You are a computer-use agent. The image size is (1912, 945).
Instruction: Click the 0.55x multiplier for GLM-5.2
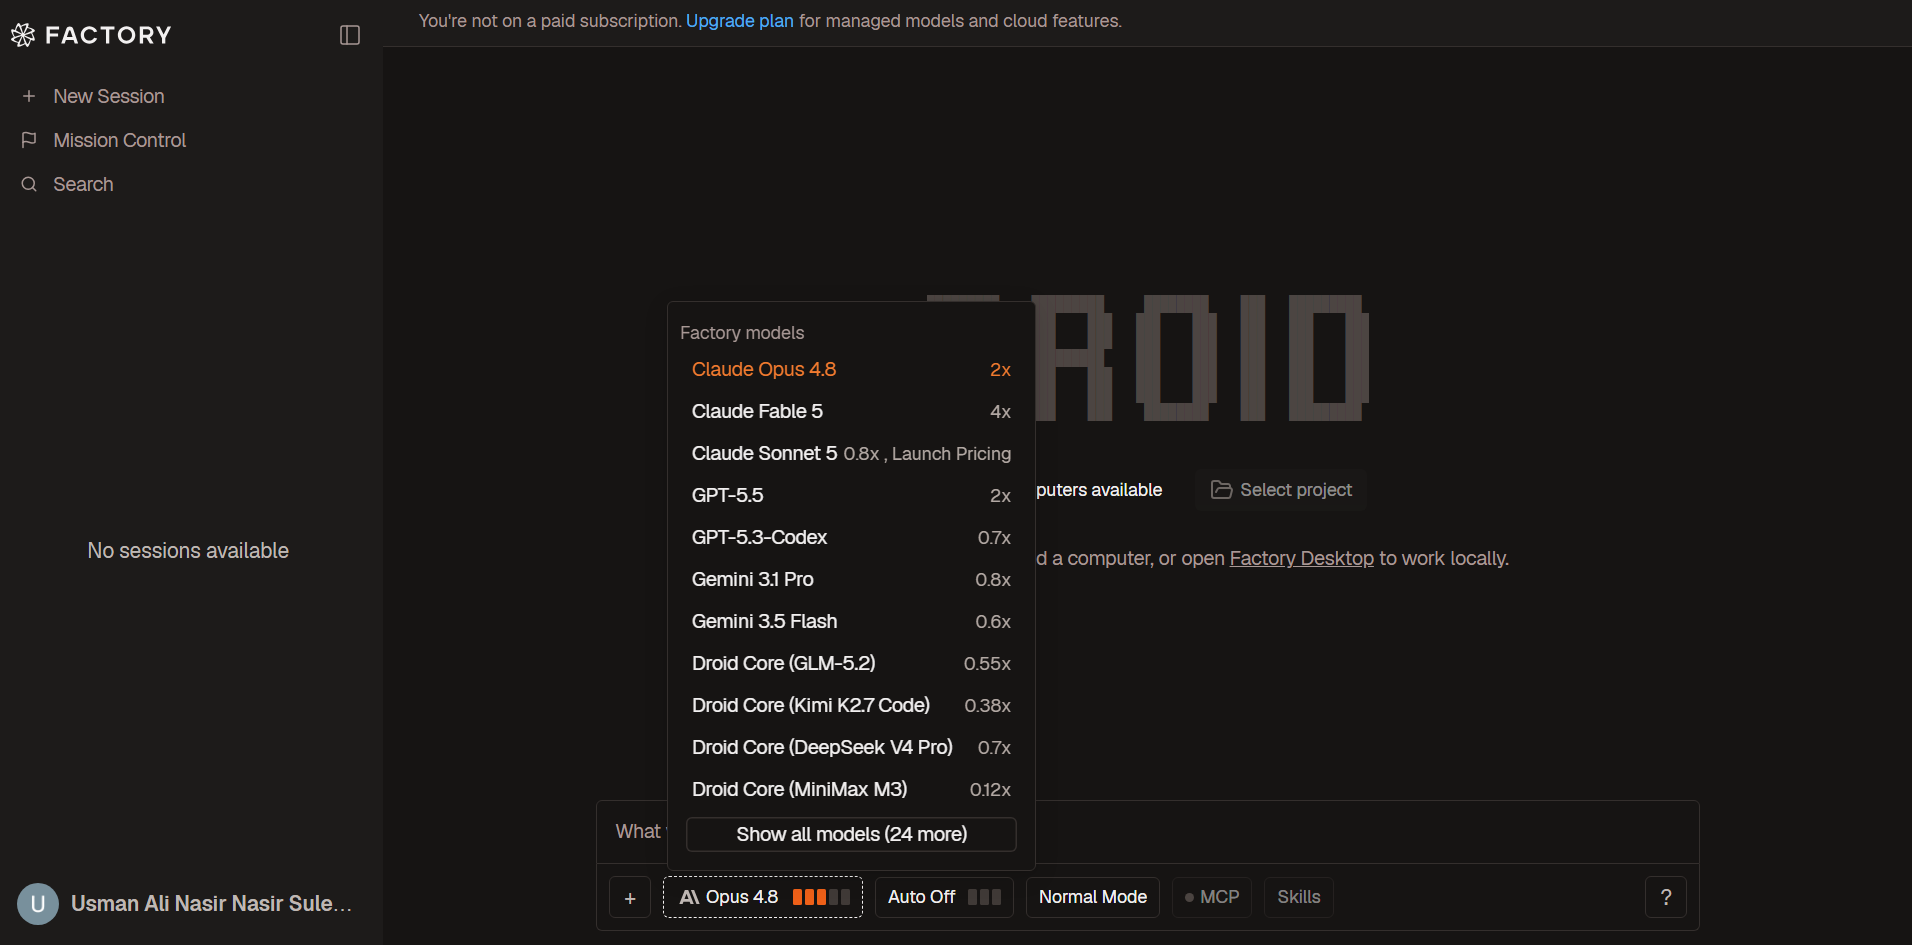tap(987, 664)
